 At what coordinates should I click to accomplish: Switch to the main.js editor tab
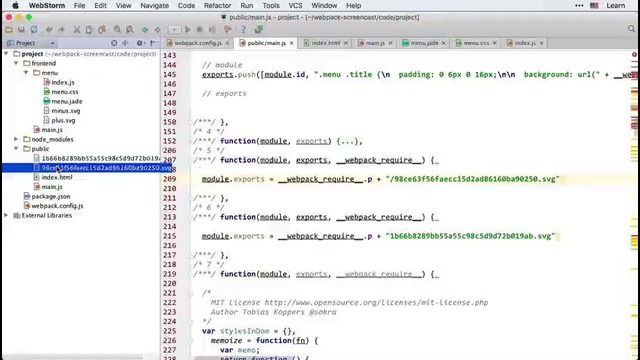[x=375, y=43]
